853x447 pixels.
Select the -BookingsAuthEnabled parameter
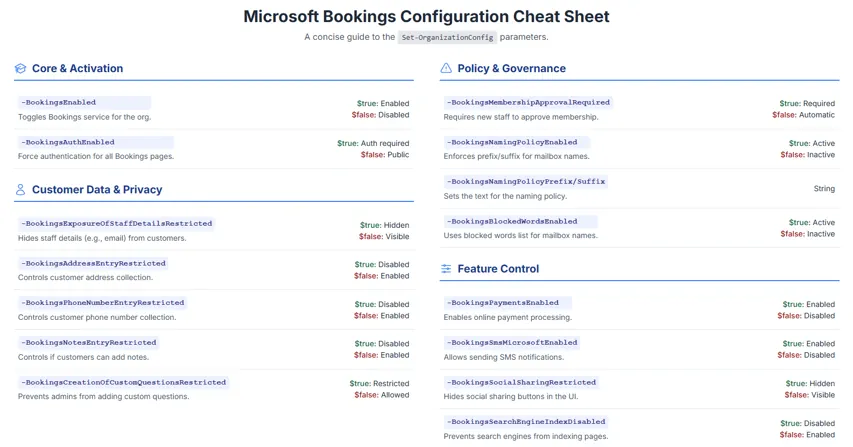coord(96,142)
